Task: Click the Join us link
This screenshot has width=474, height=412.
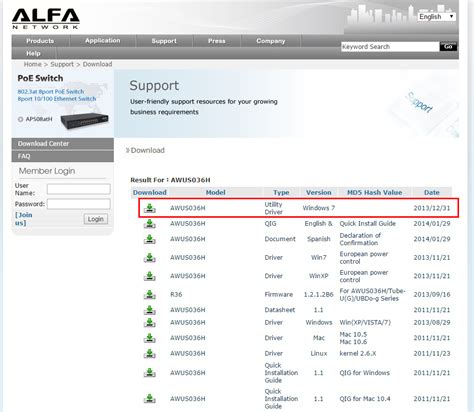Action: coord(24,219)
